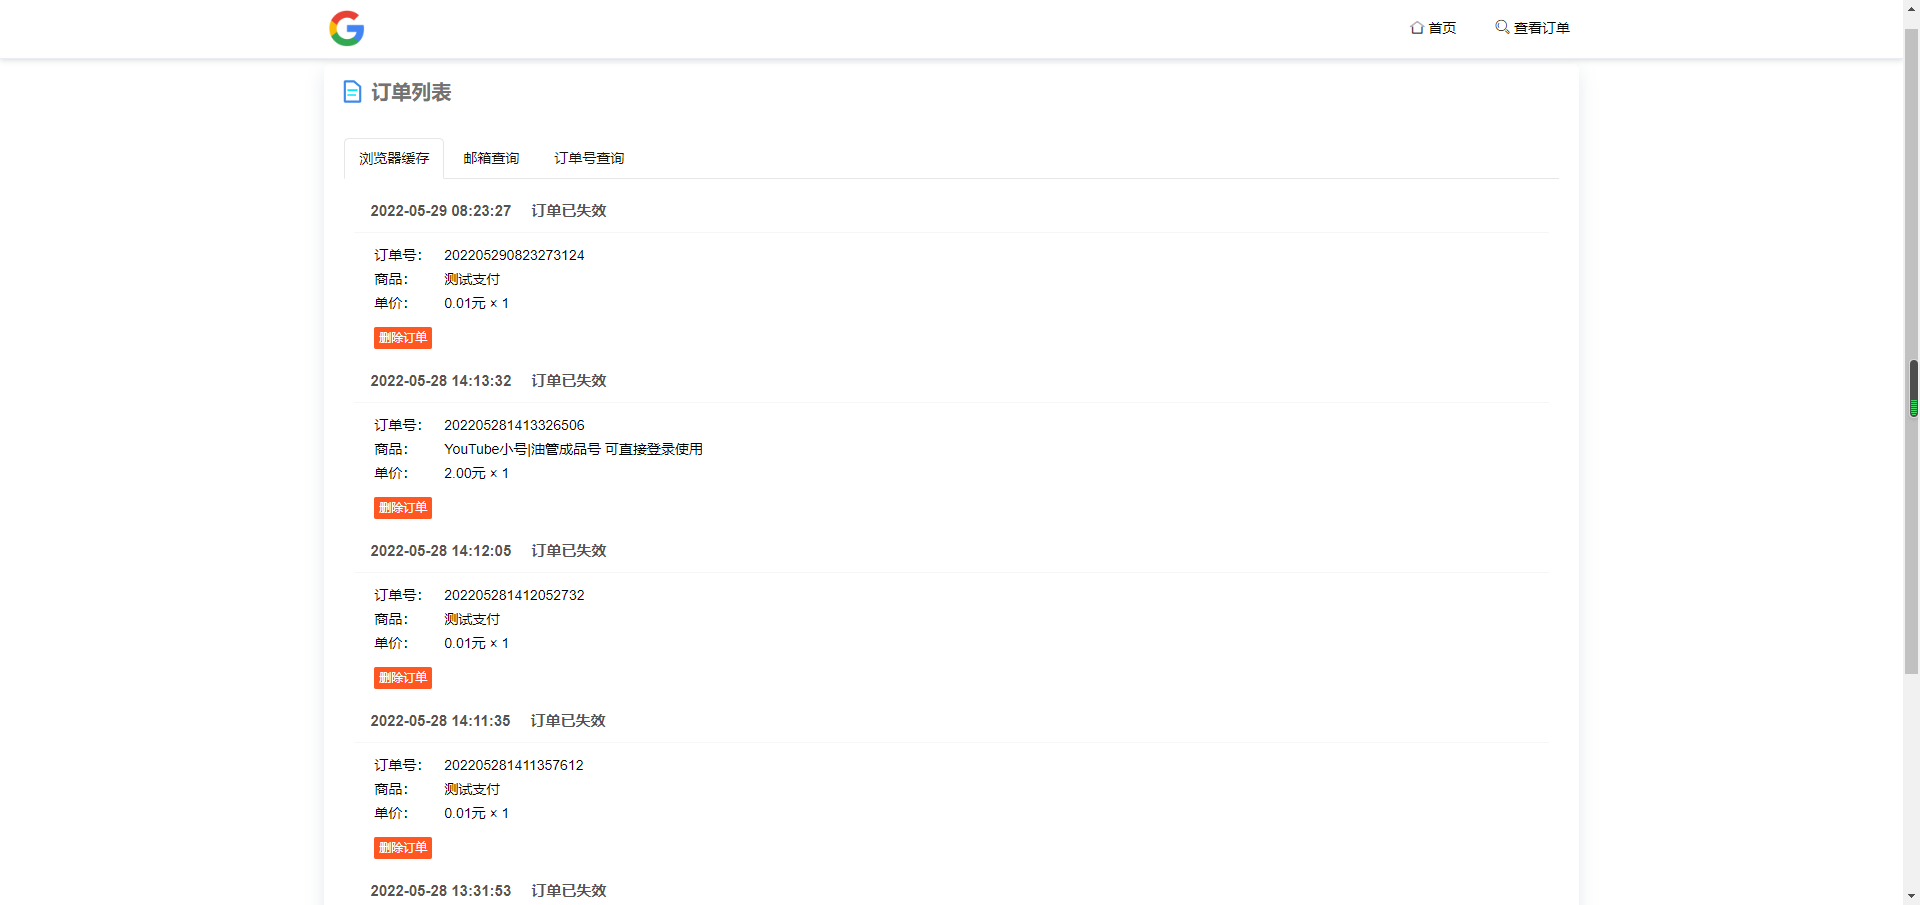Delete order 202205281411357612

[x=403, y=848]
